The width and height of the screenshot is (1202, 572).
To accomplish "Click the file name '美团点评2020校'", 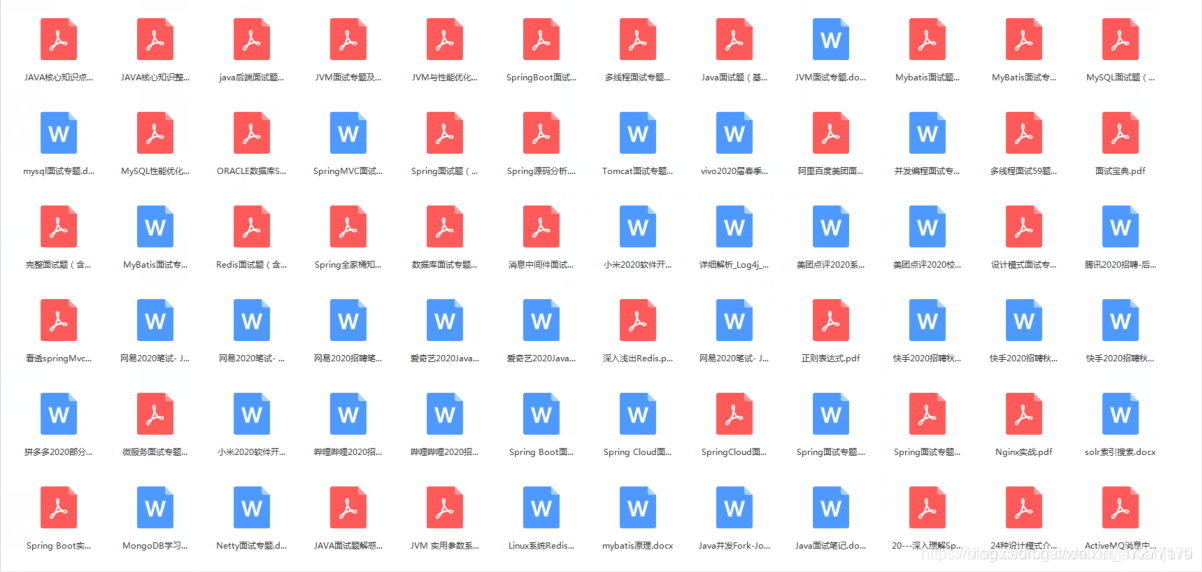I will coord(928,264).
